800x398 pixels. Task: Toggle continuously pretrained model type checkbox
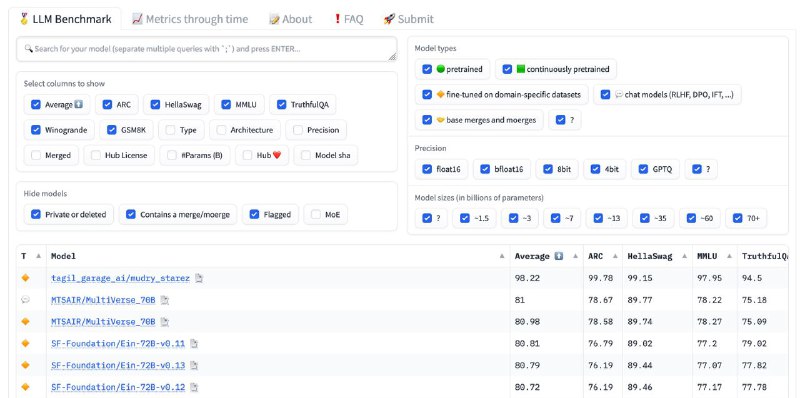(507, 69)
